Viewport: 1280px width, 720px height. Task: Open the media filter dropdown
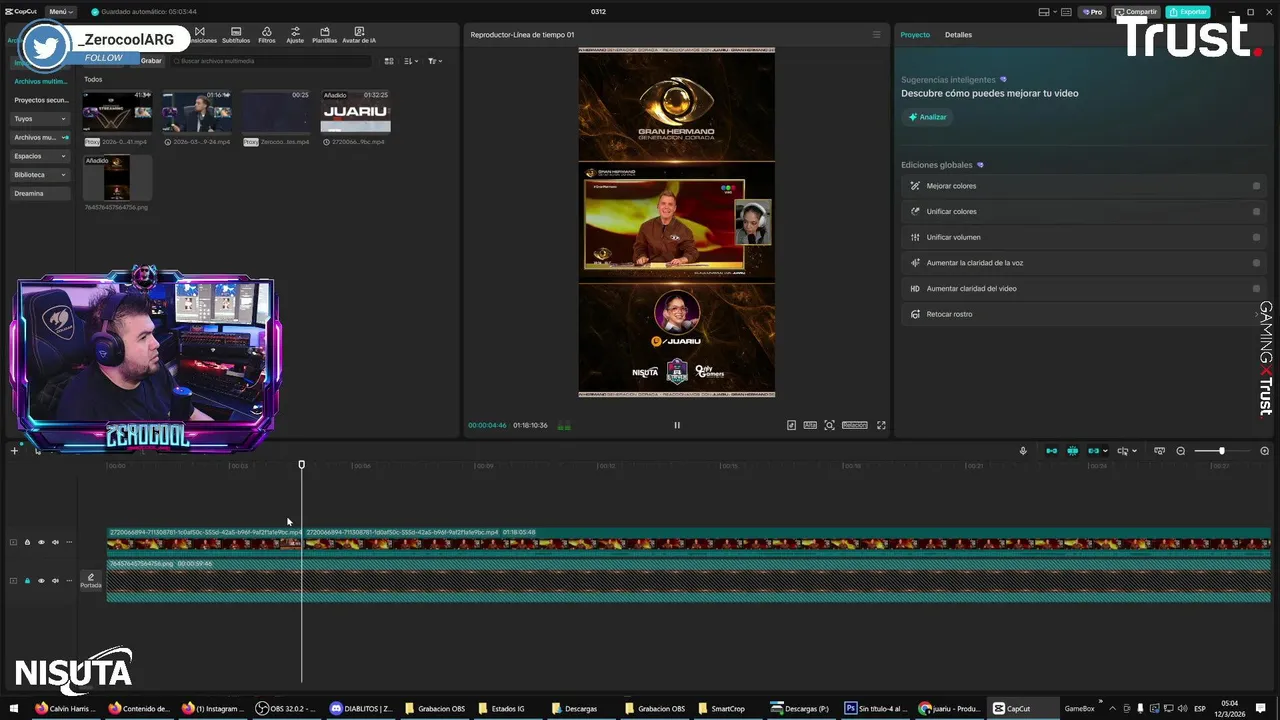434,61
